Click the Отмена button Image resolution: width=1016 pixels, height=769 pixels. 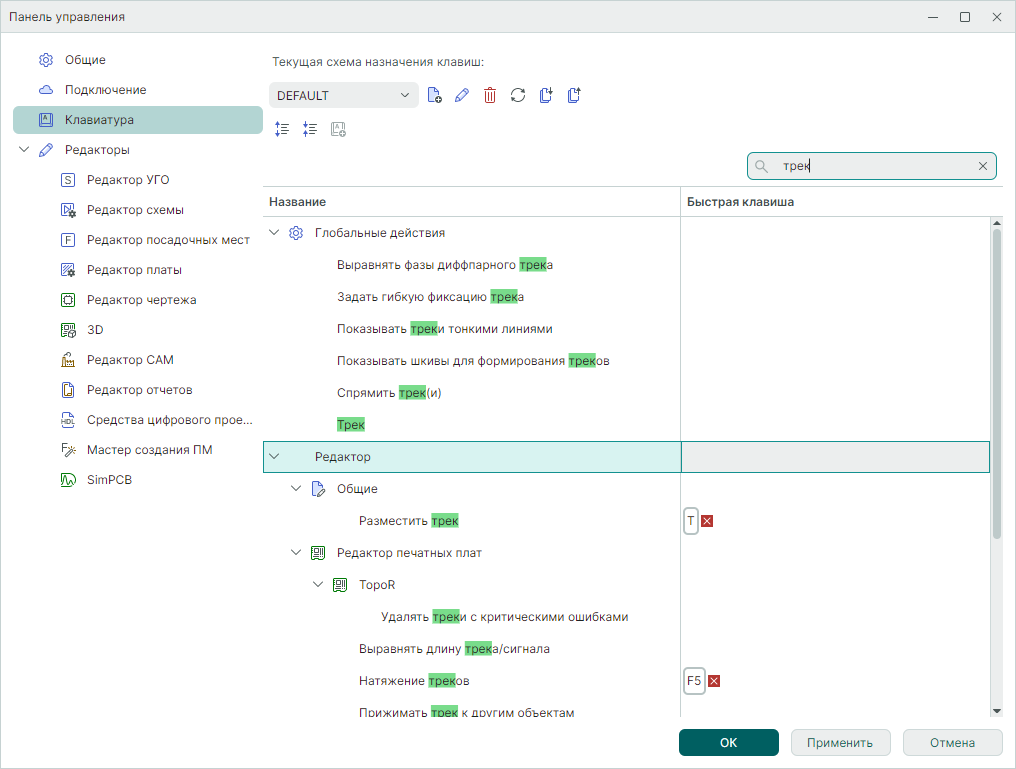[x=952, y=743]
